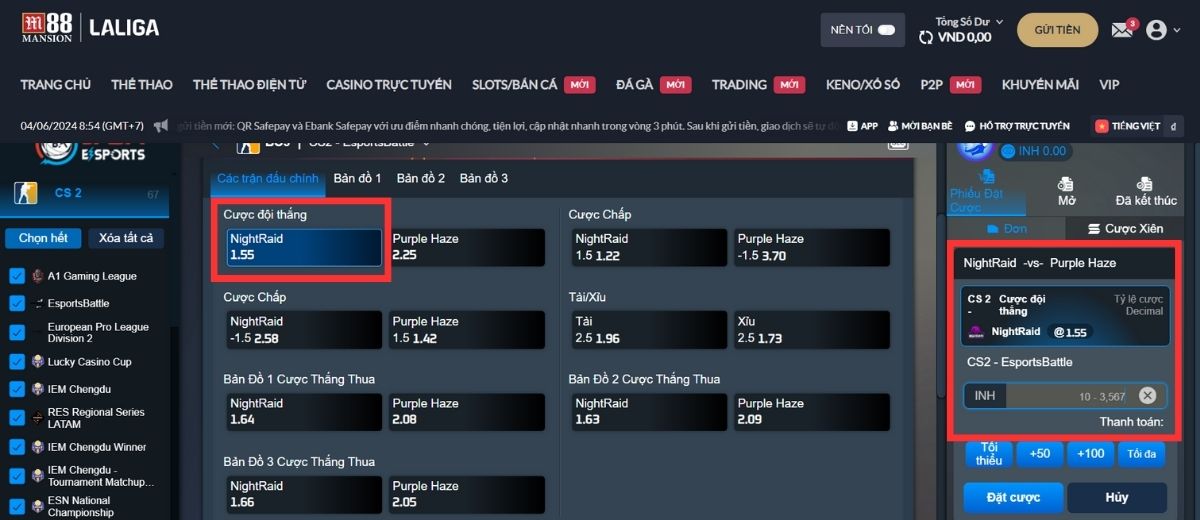
Task: Uncheck the IEM Chengdu checkbox
Action: [x=16, y=389]
